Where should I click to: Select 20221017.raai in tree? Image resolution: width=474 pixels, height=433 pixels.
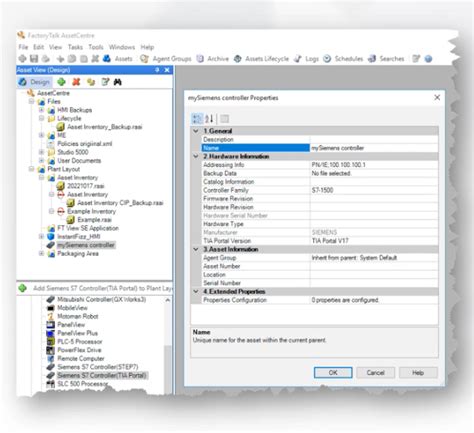pos(86,186)
